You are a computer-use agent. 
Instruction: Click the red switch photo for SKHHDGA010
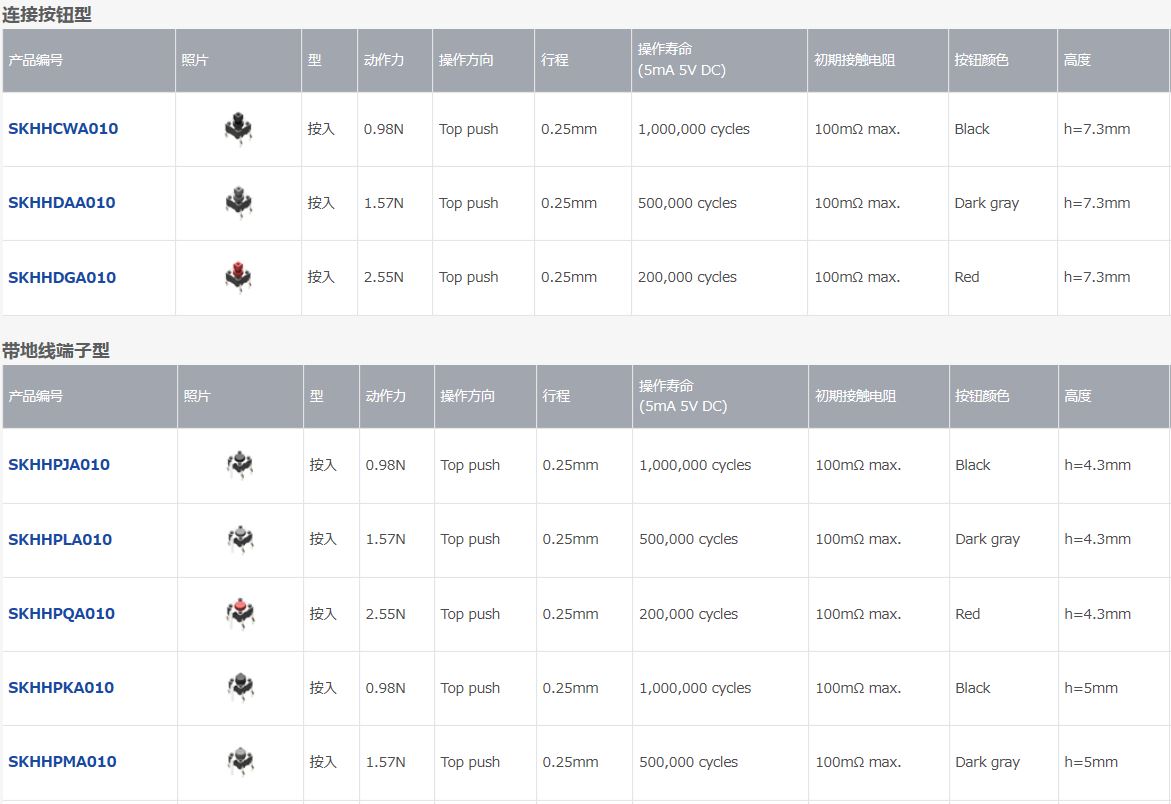[x=238, y=277]
